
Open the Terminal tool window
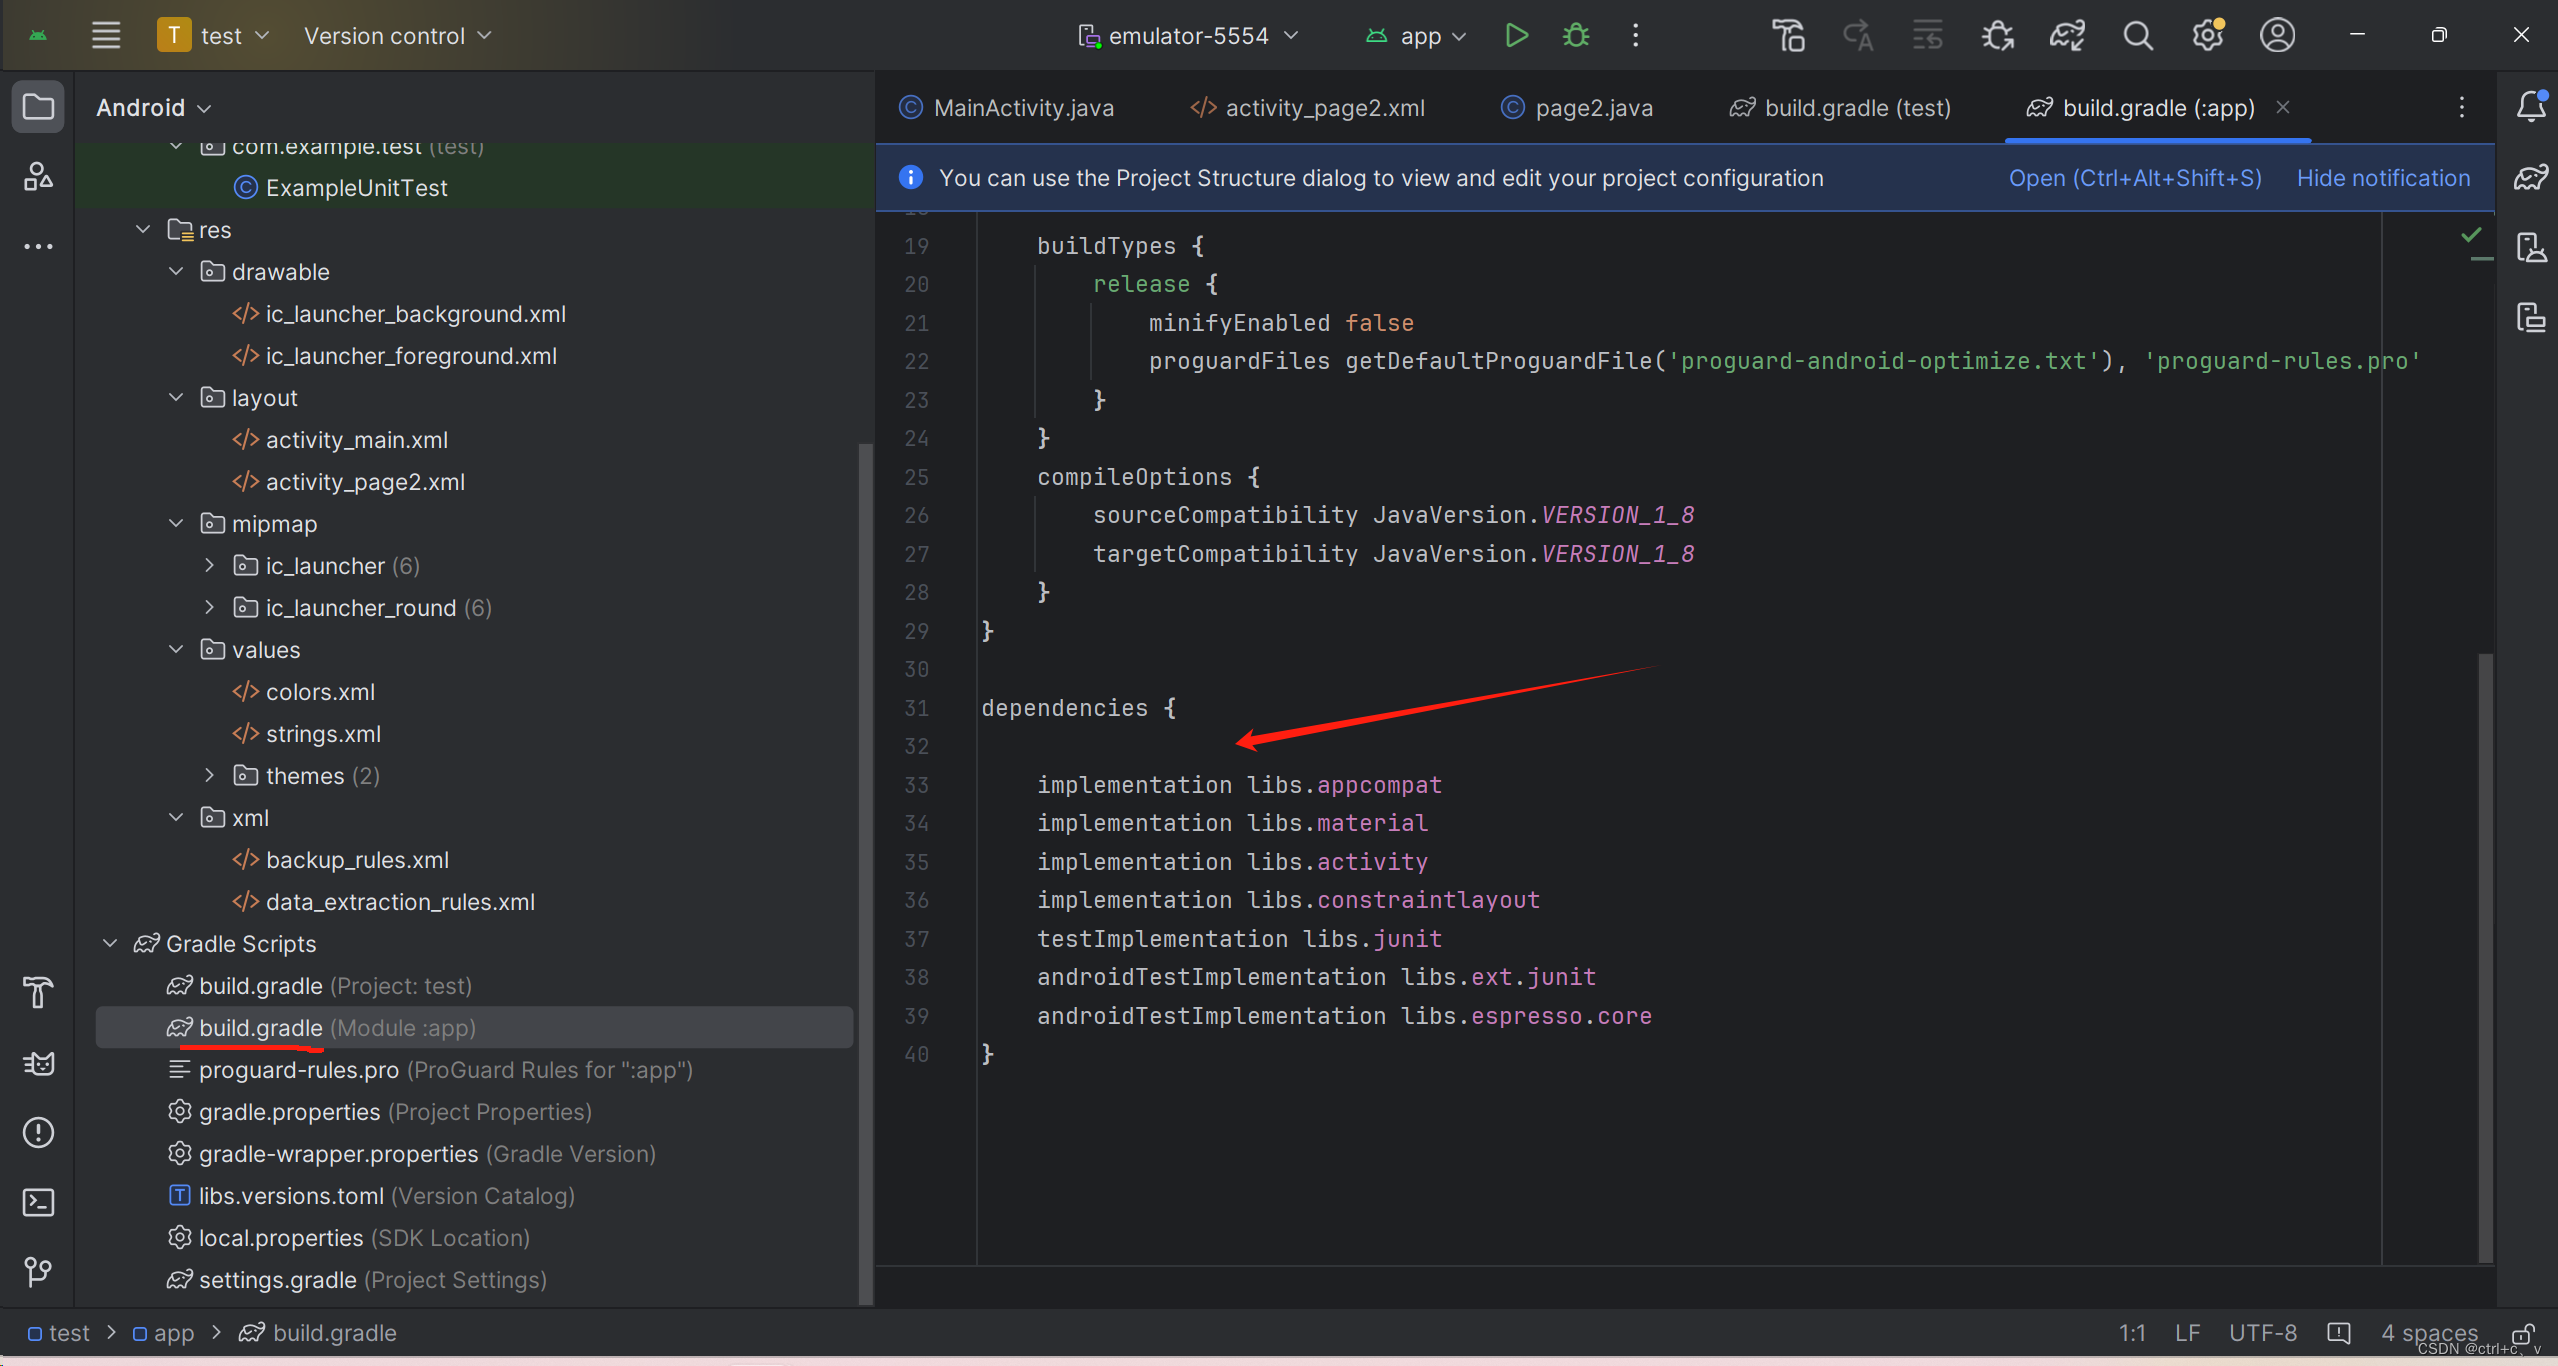pyautogui.click(x=38, y=1202)
